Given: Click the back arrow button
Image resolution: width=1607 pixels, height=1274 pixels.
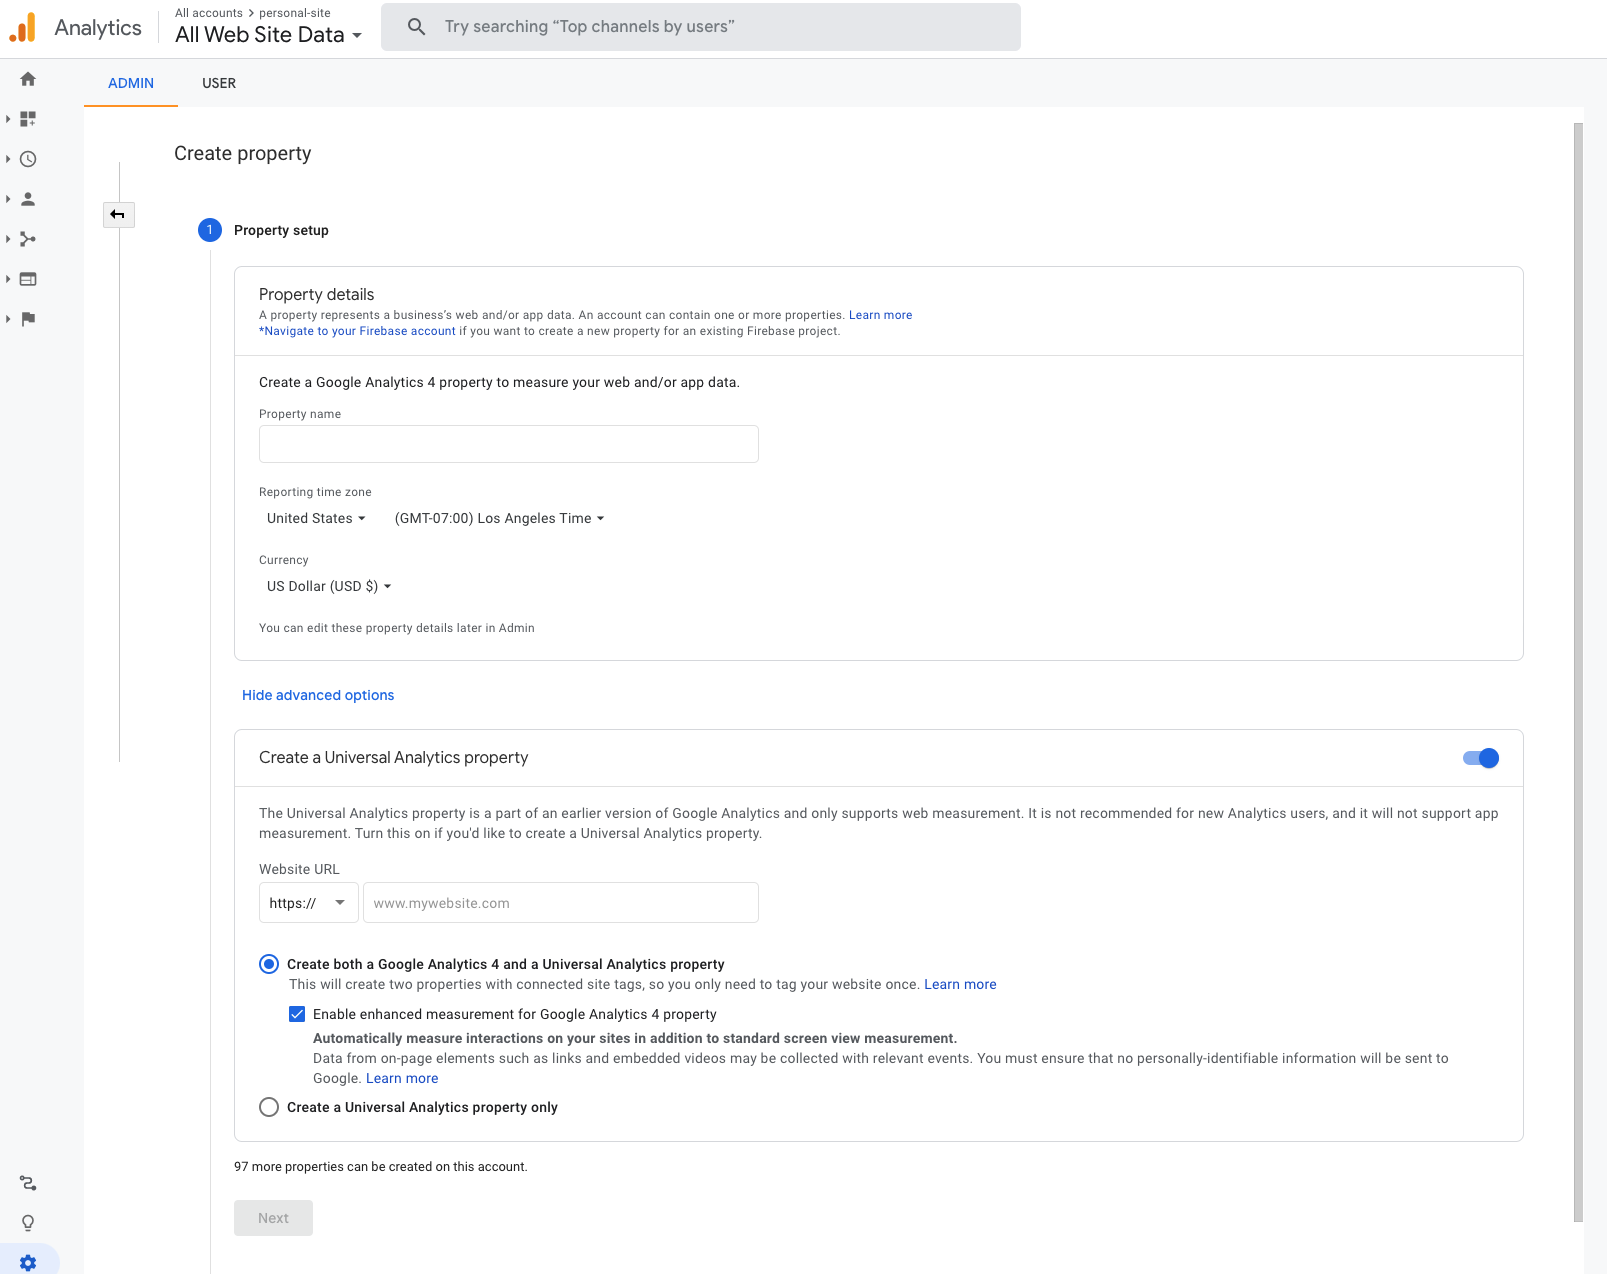Looking at the screenshot, I should pos(118,214).
